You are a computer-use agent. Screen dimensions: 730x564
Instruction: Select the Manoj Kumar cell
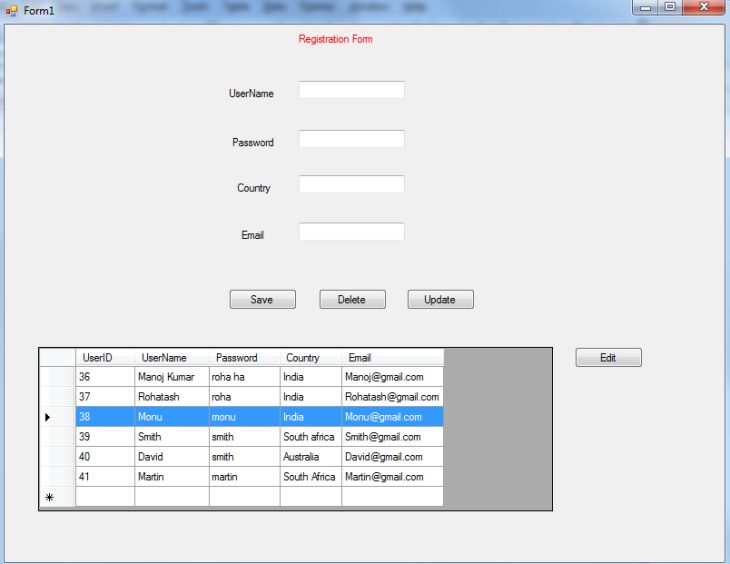tap(172, 377)
